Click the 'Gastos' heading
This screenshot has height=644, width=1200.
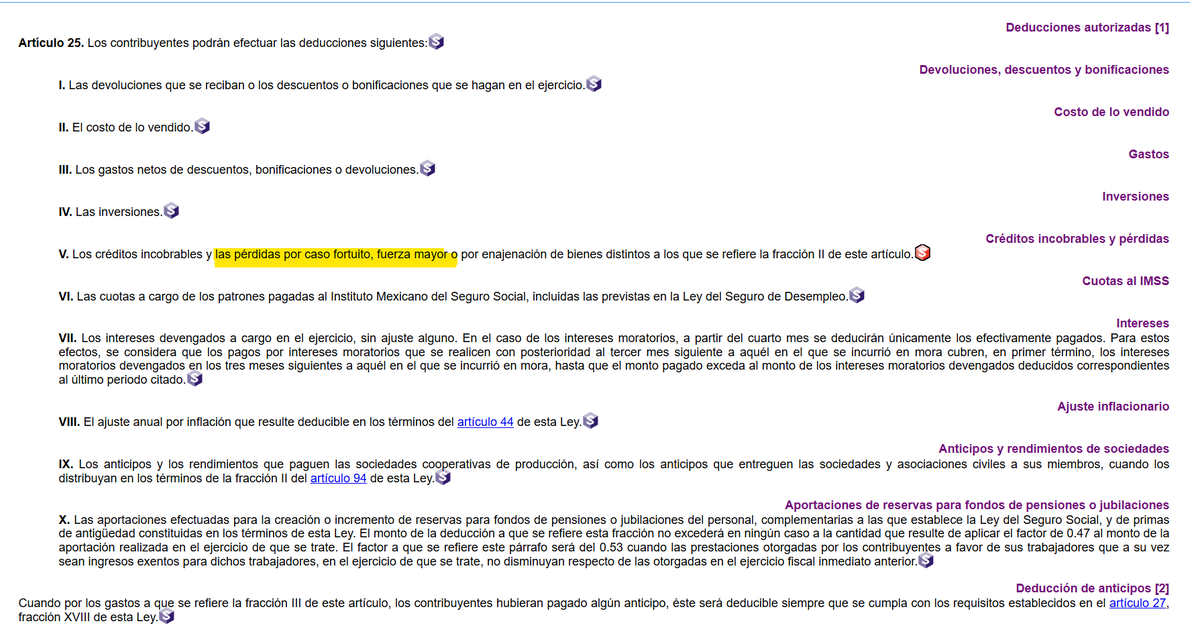pyautogui.click(x=1148, y=154)
